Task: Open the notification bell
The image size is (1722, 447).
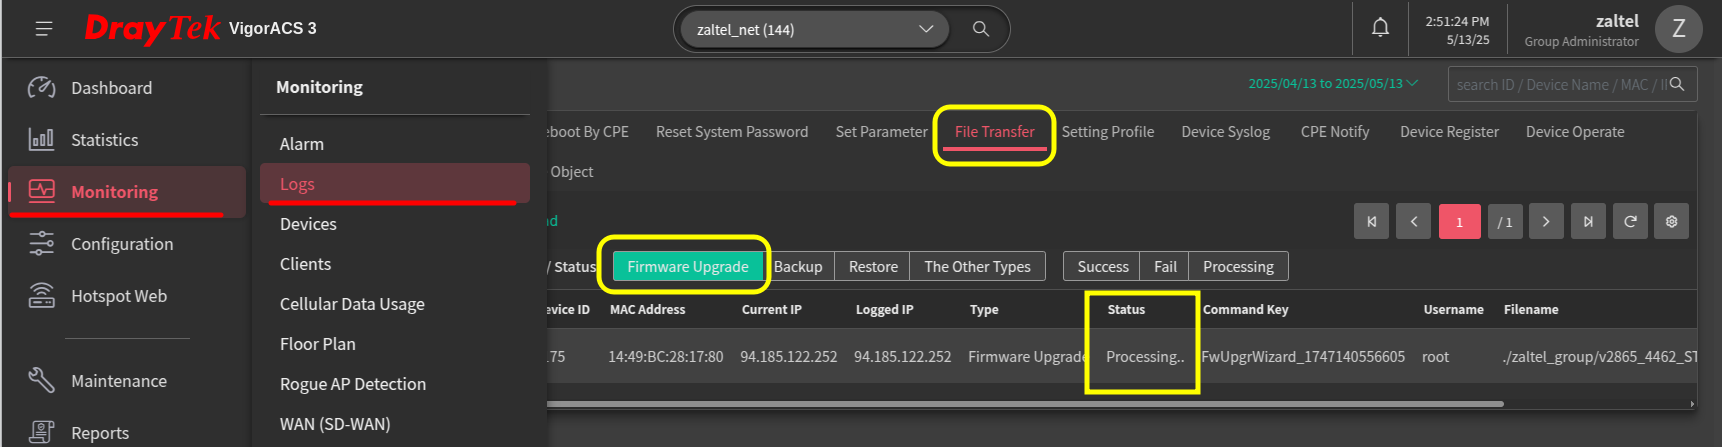Action: (x=1380, y=28)
